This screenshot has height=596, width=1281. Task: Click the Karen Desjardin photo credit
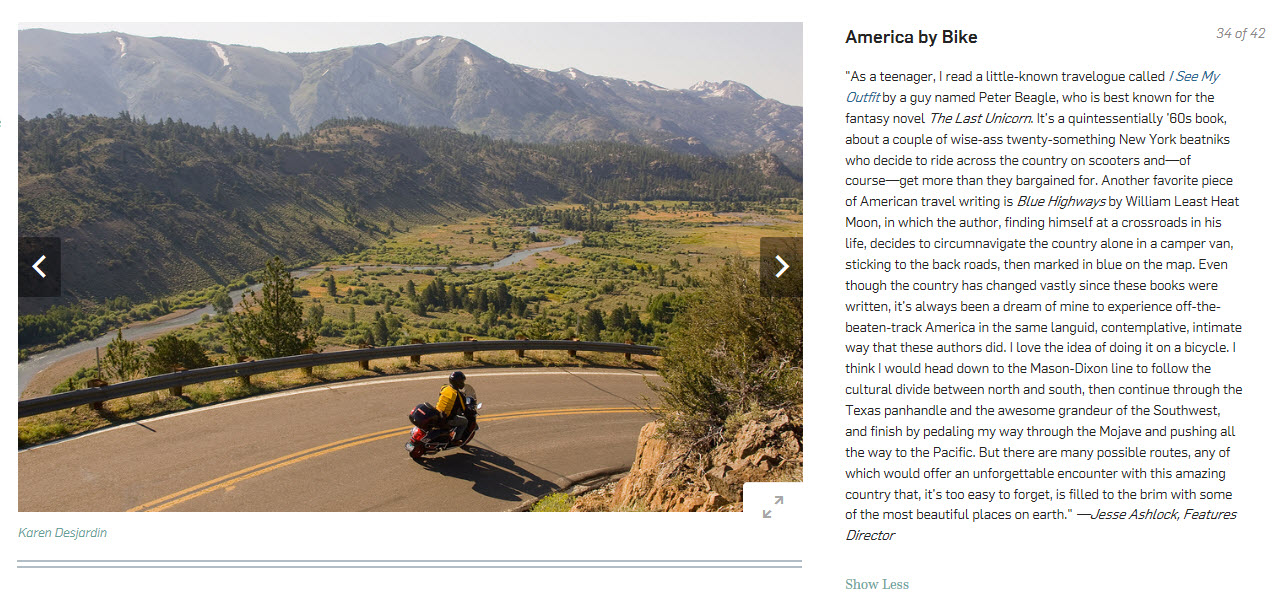(62, 533)
